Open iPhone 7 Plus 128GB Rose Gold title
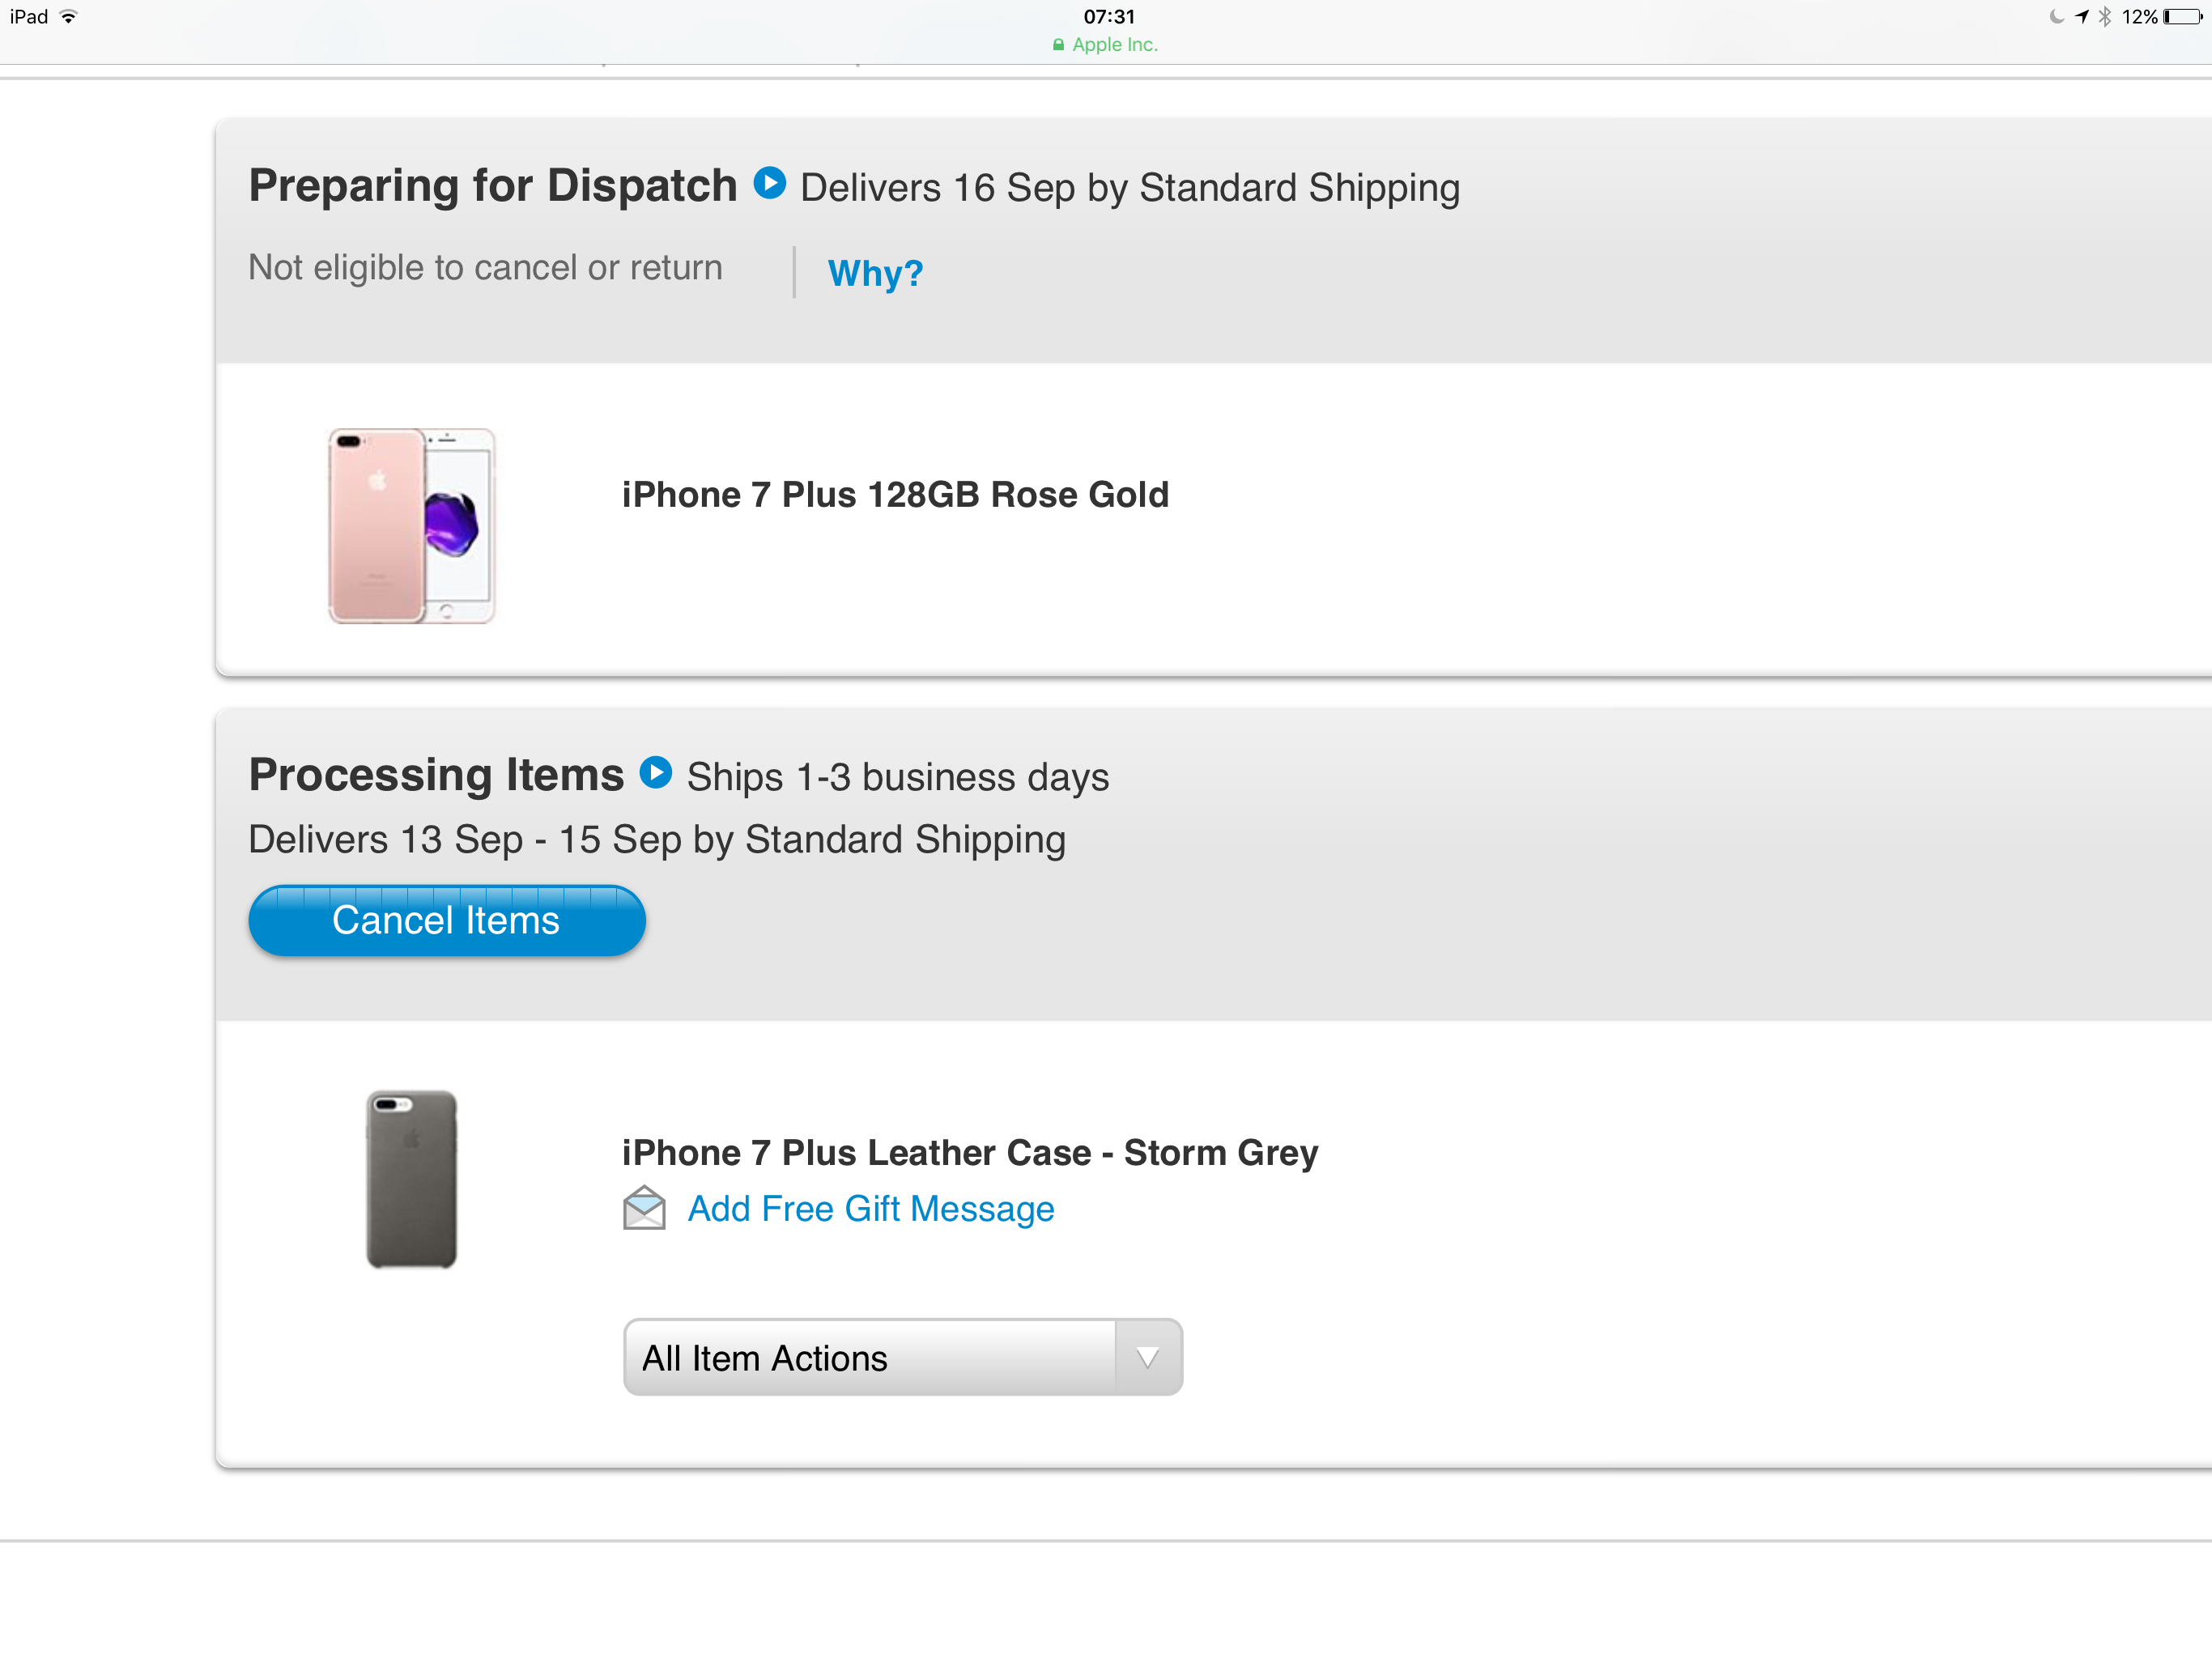The image size is (2212, 1658). (x=895, y=495)
